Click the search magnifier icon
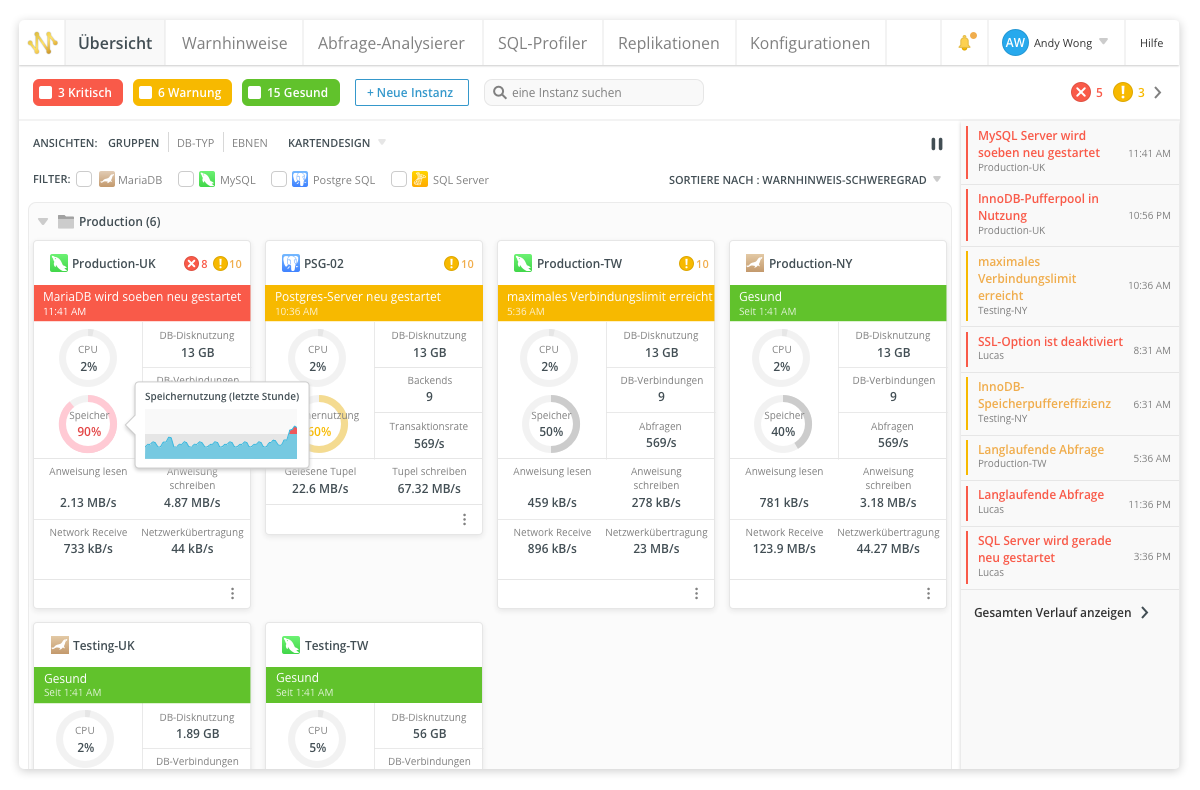The width and height of the screenshot is (1200, 790). pyautogui.click(x=499, y=92)
